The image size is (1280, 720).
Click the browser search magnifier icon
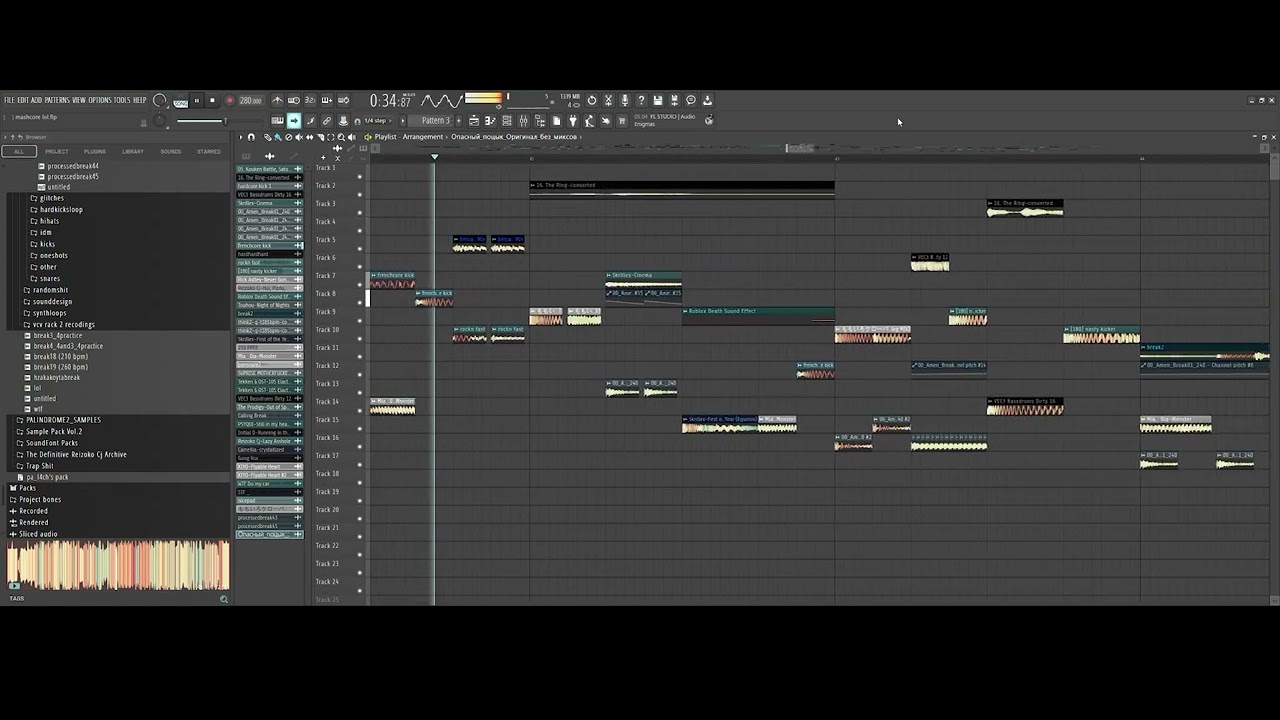point(223,599)
